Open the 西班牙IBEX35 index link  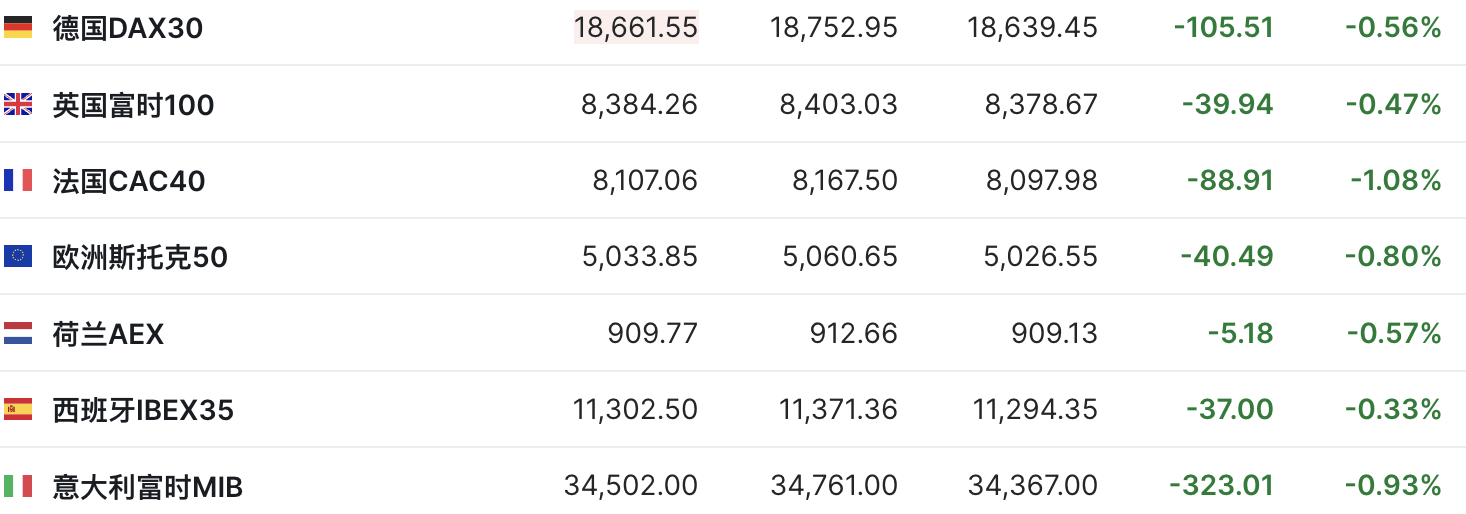[x=143, y=410]
